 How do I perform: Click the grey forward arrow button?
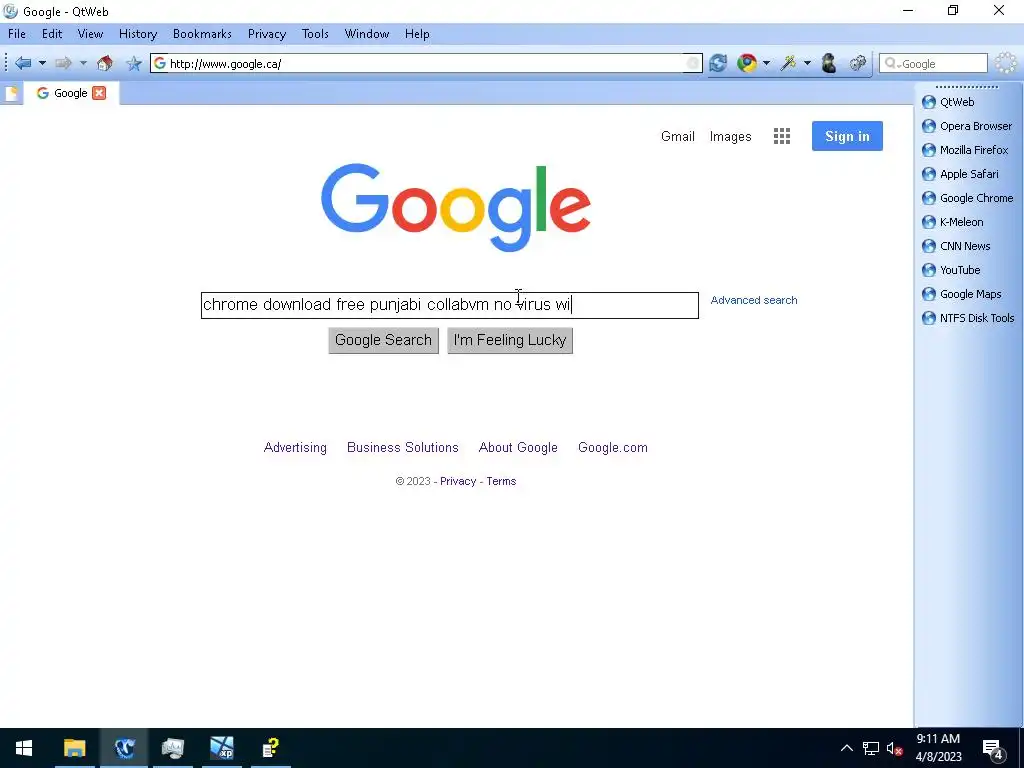[x=63, y=63]
